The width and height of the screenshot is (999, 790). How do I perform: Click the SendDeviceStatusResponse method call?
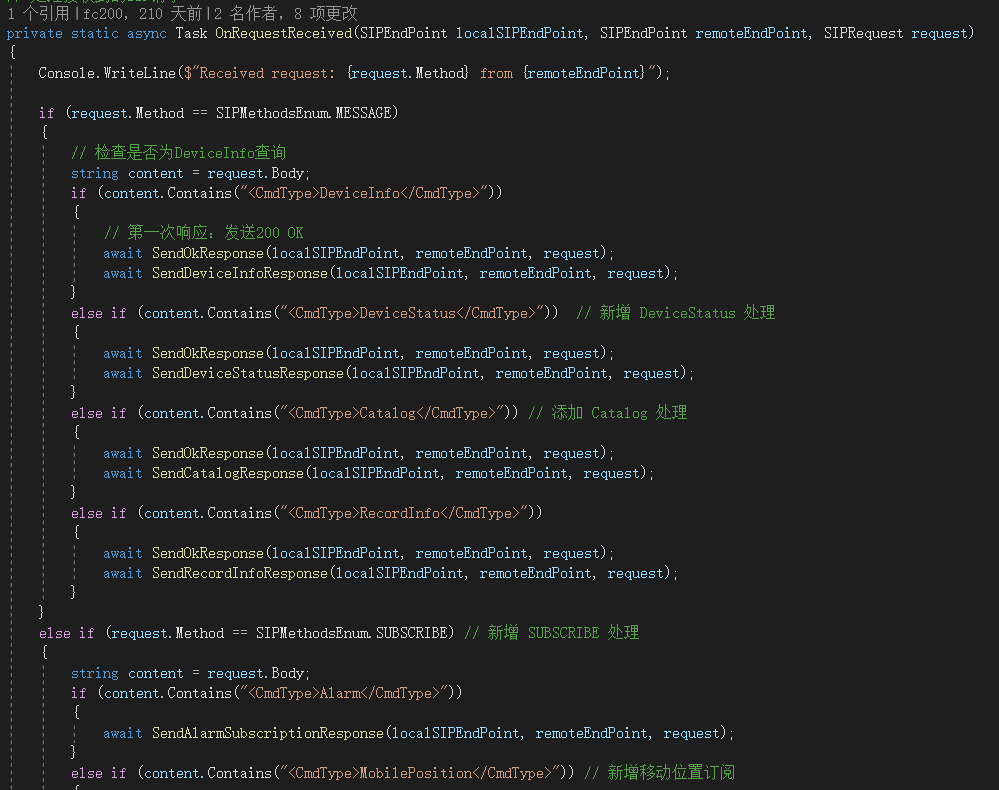(x=248, y=373)
